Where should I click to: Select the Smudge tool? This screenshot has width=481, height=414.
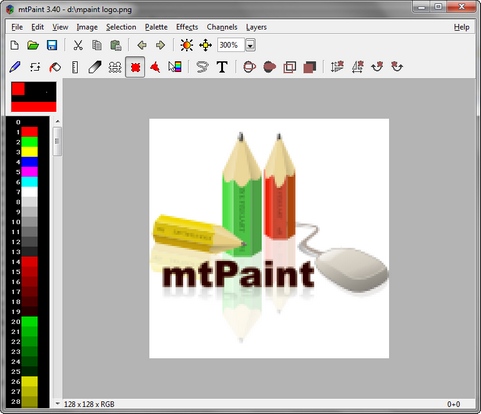click(95, 67)
